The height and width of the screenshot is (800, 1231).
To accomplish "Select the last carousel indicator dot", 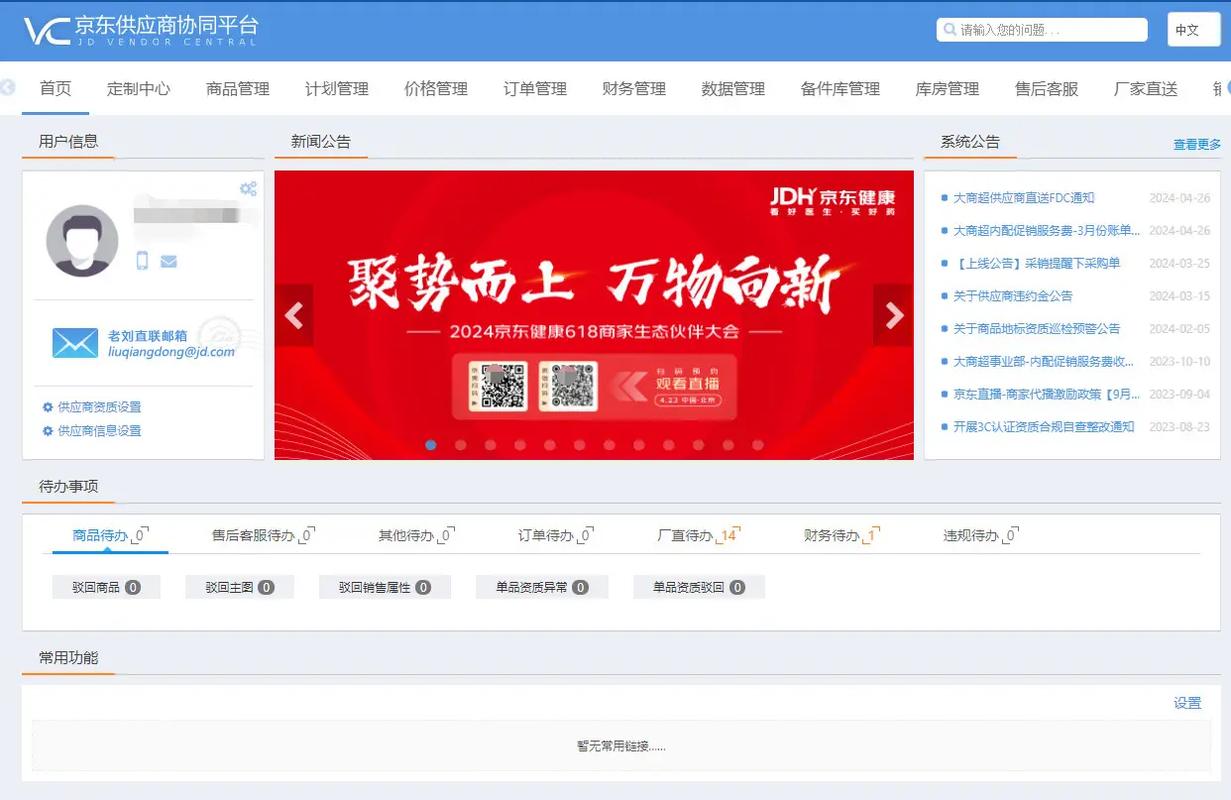I will tap(758, 445).
